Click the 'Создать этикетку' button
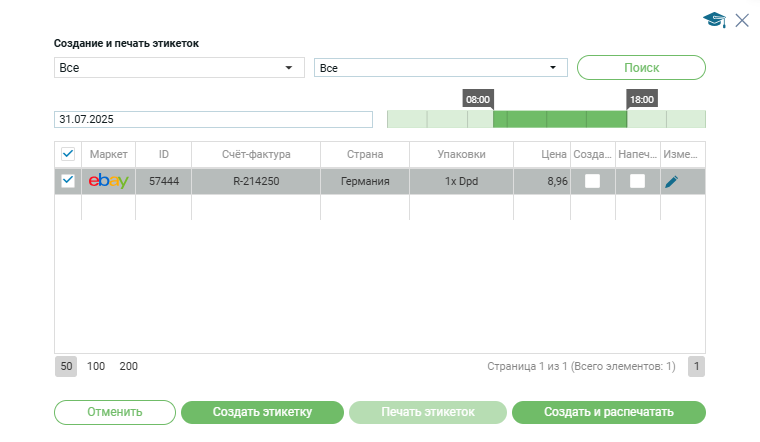Image resolution: width=760 pixels, height=442 pixels. (x=261, y=412)
